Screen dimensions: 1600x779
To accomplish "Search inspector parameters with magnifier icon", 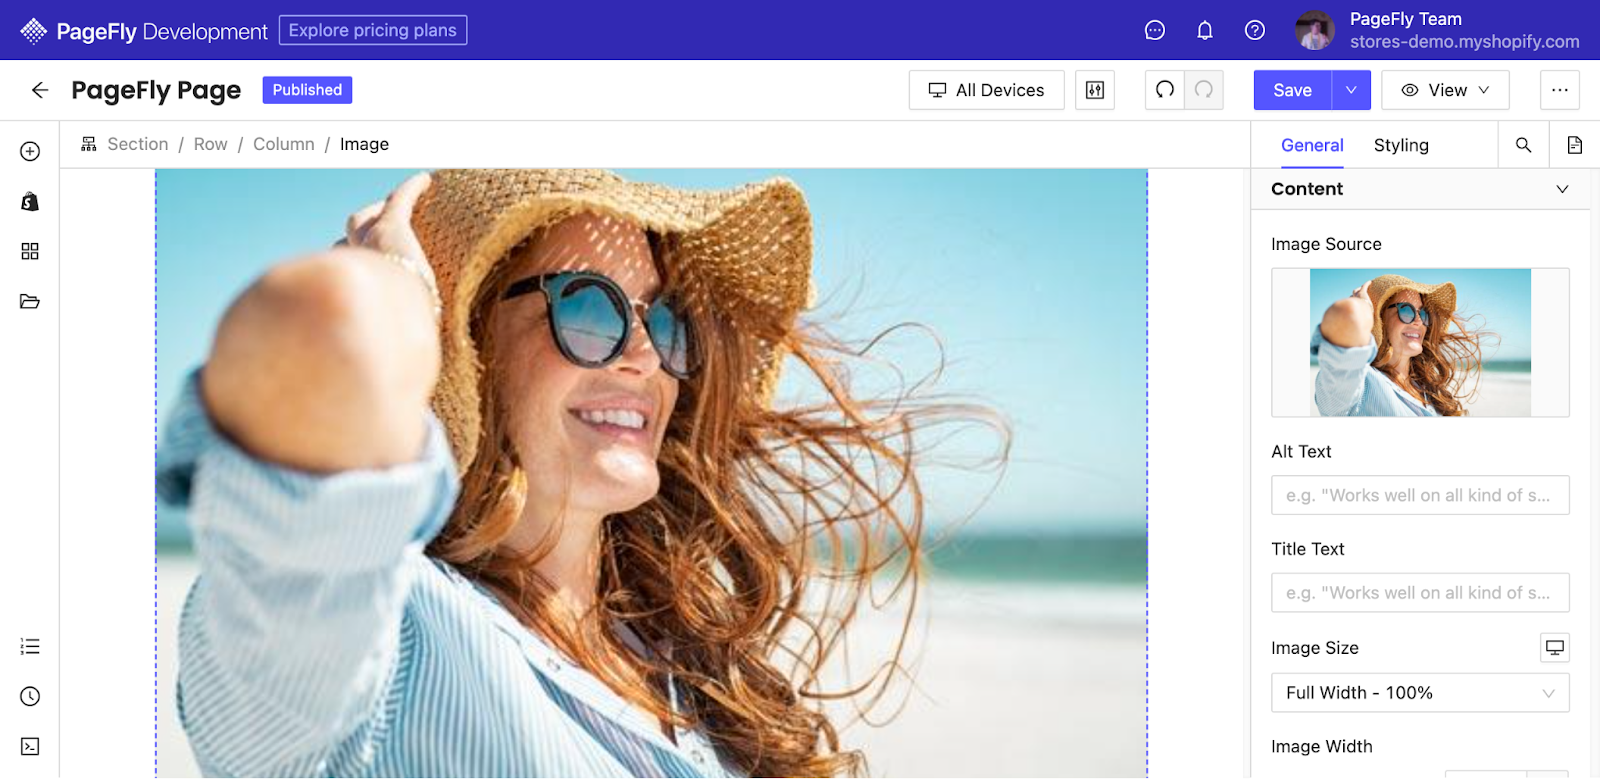I will pyautogui.click(x=1524, y=145).
